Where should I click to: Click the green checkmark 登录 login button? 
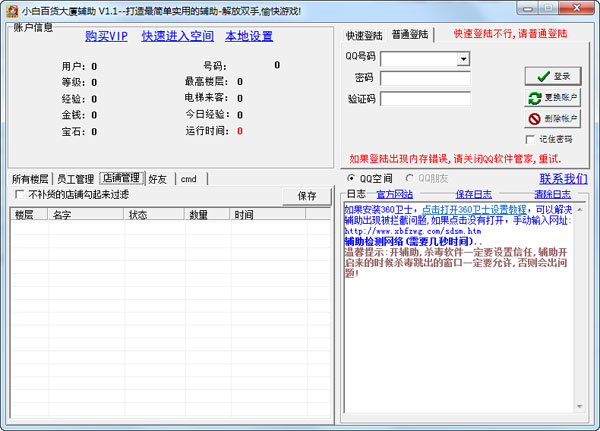pyautogui.click(x=553, y=76)
